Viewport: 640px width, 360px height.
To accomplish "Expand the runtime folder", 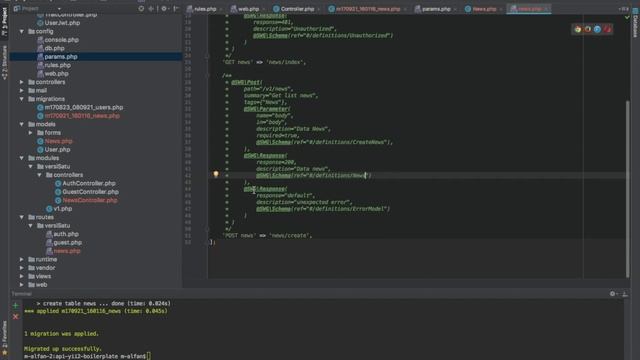I will pos(22,260).
